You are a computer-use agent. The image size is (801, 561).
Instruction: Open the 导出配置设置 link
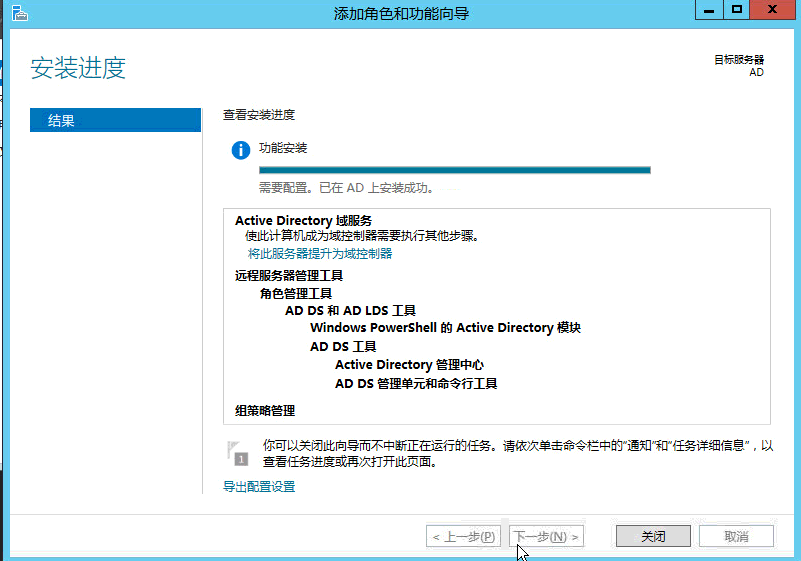(x=259, y=487)
